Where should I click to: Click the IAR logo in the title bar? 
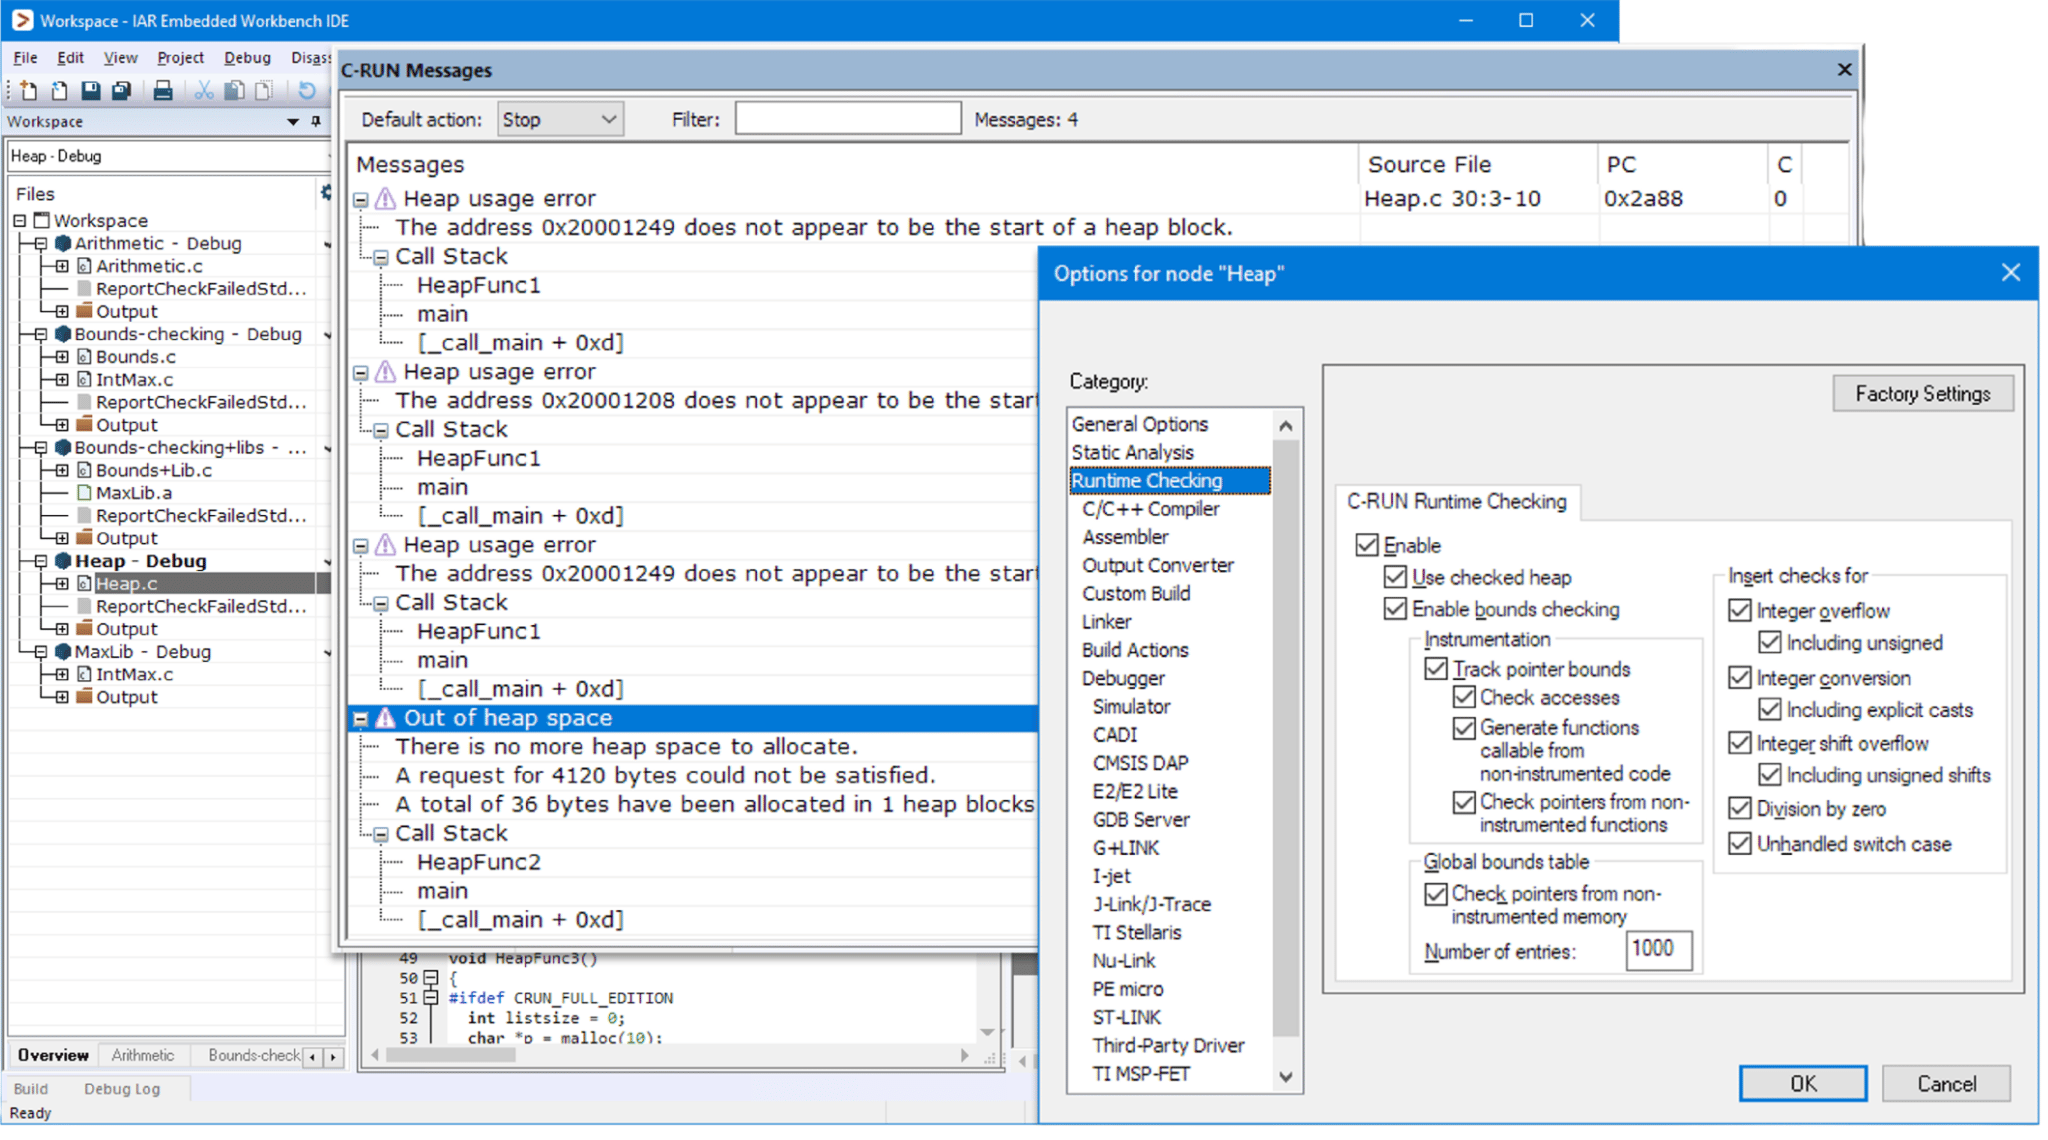coord(22,20)
